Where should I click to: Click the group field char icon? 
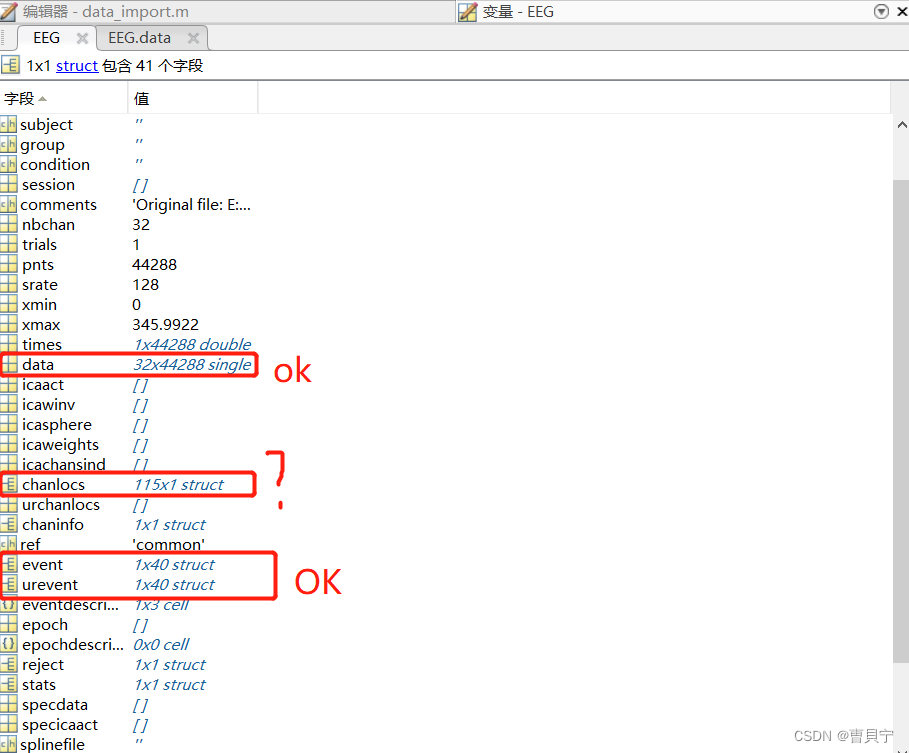click(x=8, y=144)
